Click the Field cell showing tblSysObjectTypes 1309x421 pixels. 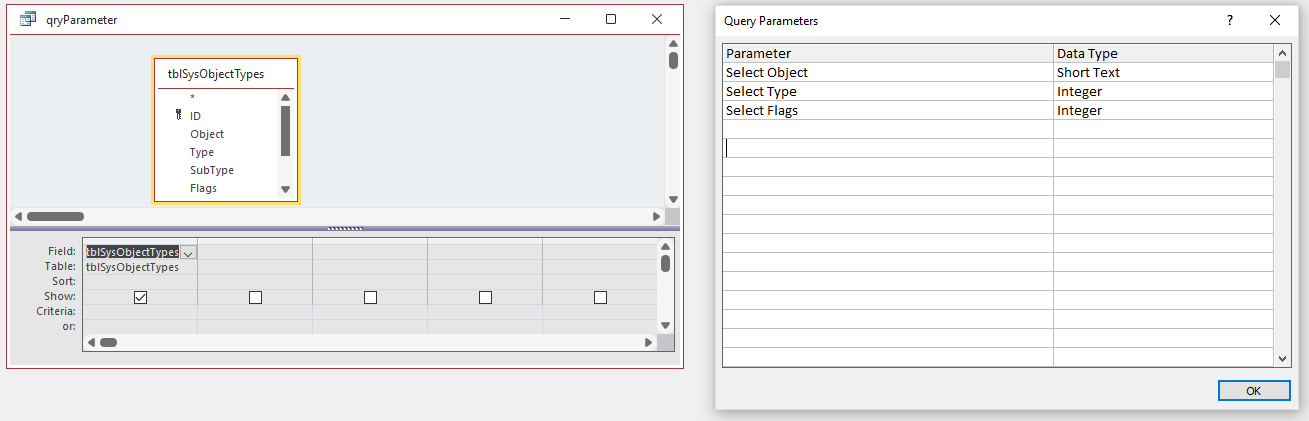click(133, 253)
